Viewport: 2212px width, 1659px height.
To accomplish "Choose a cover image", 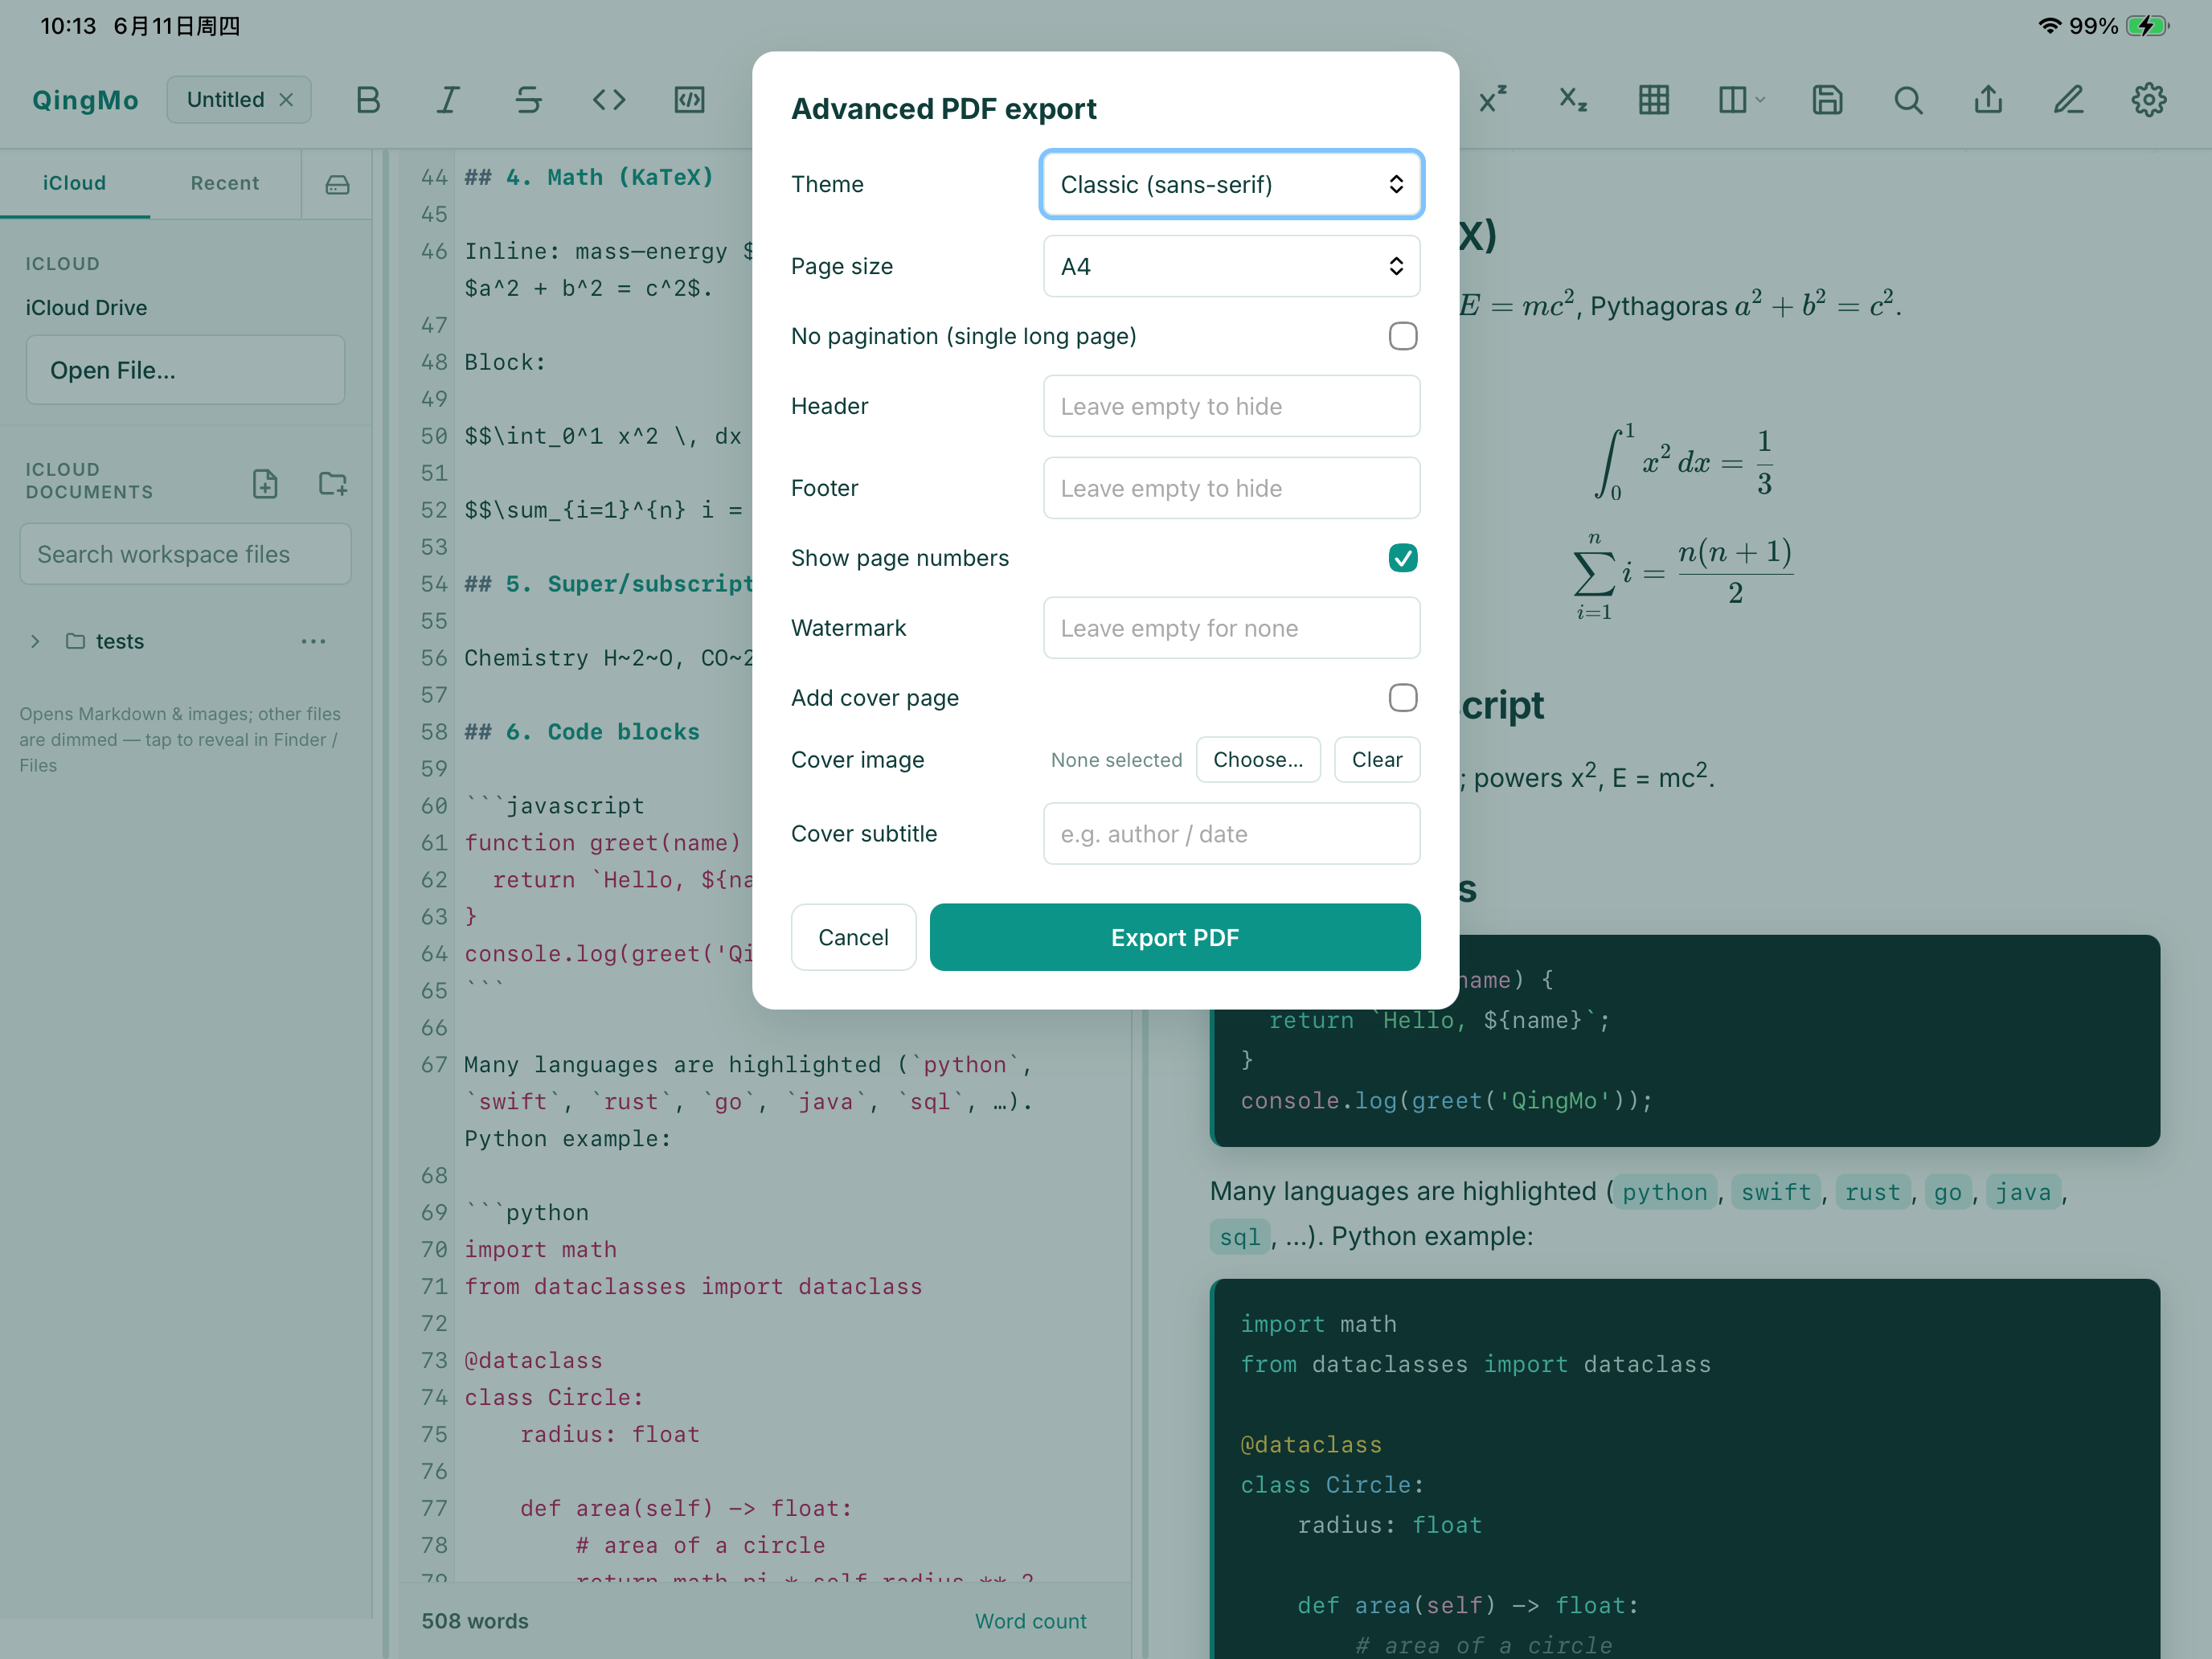I will coord(1258,760).
